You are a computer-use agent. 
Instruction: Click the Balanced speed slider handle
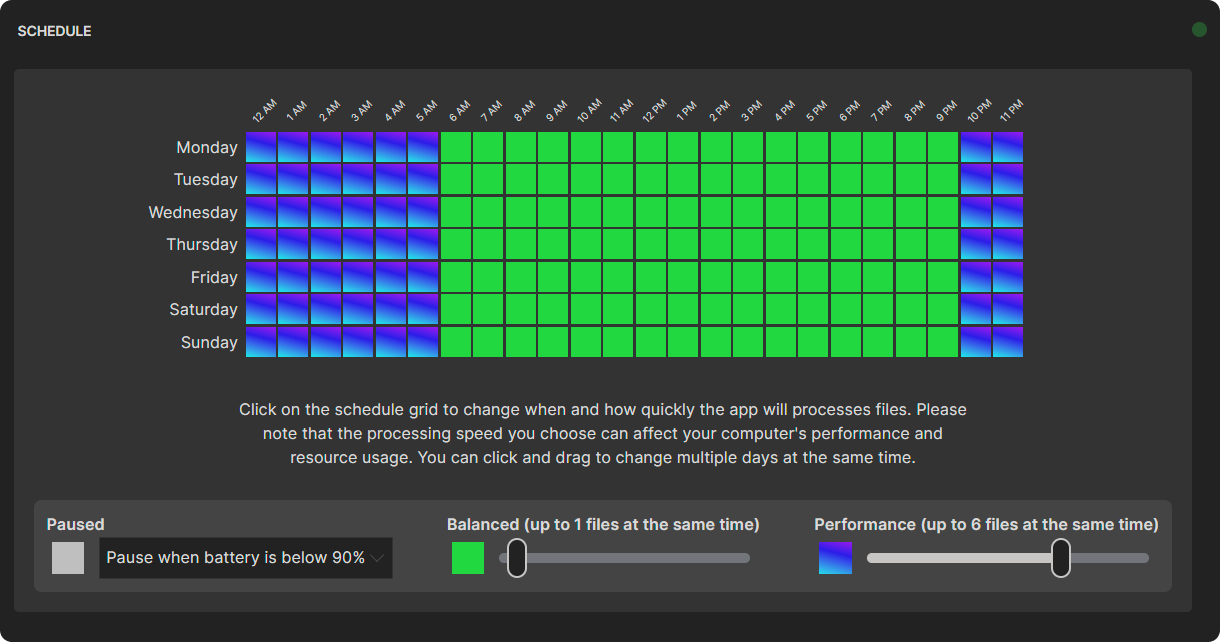pos(517,558)
